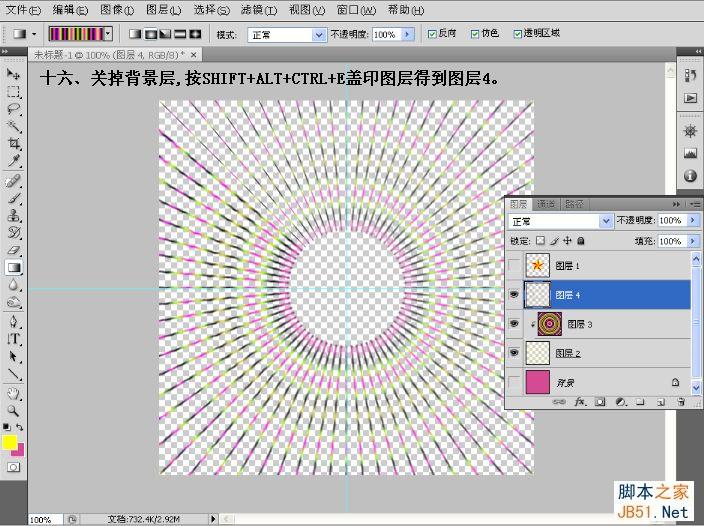Open status bar info arrow
Screen dimensions: 704x526
pyautogui.click(x=213, y=519)
